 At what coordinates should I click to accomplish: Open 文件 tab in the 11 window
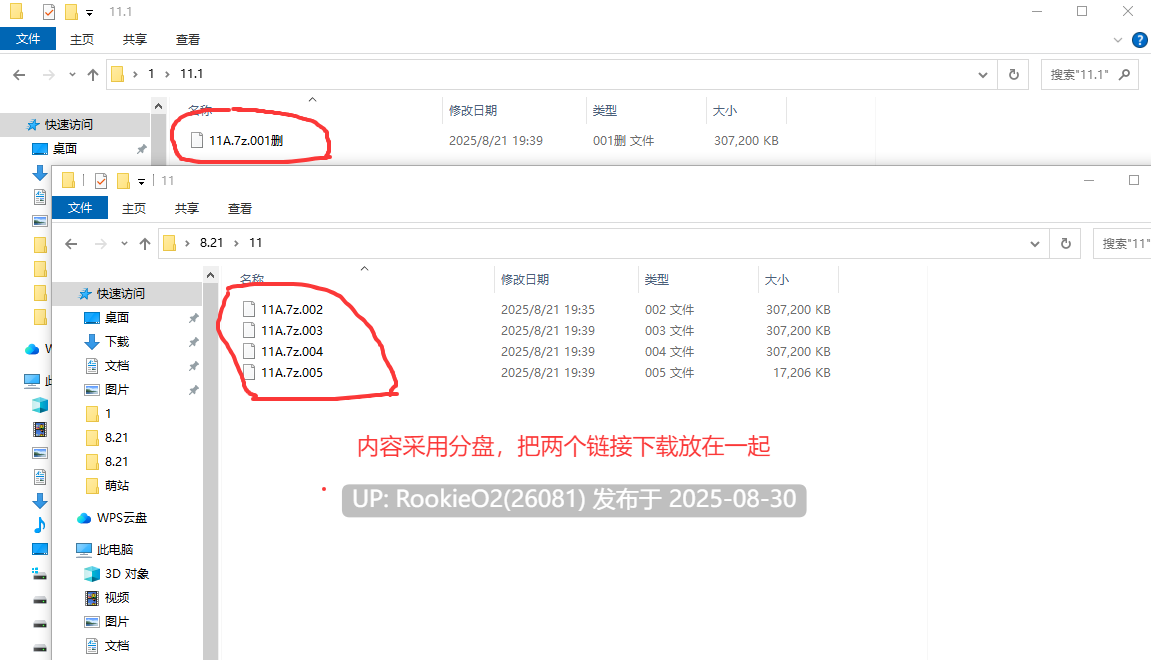[x=80, y=208]
